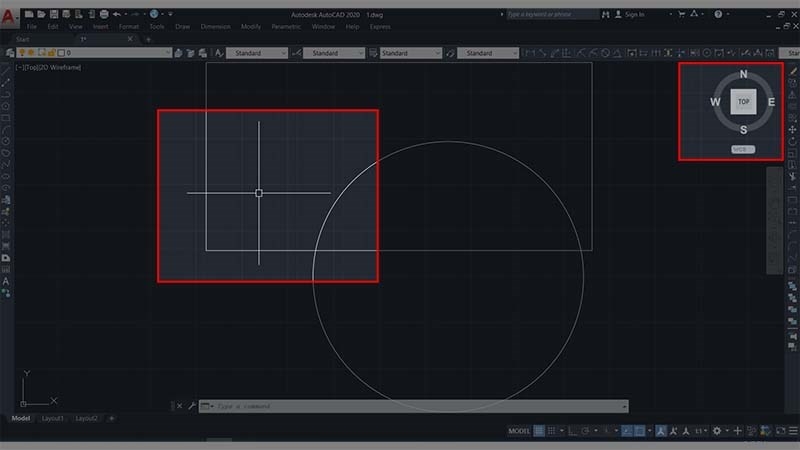Click the N compass direction on ViewCube
Screen dimensions: 800x450
point(743,74)
